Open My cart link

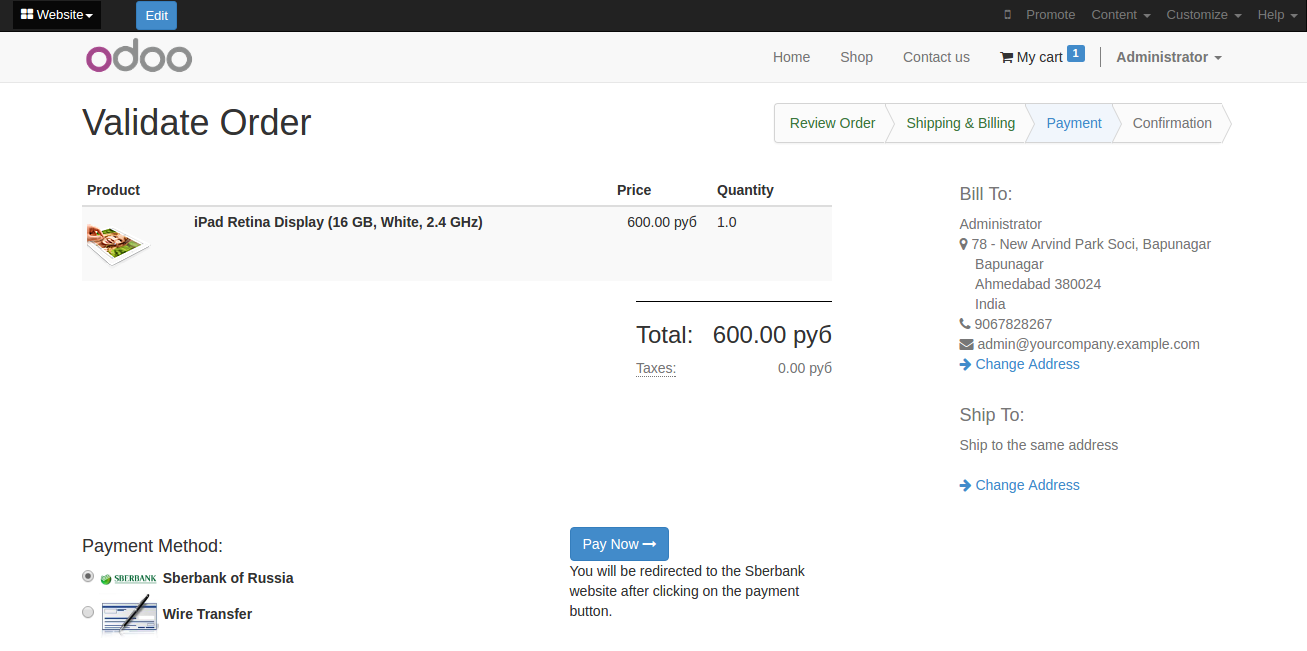1040,57
